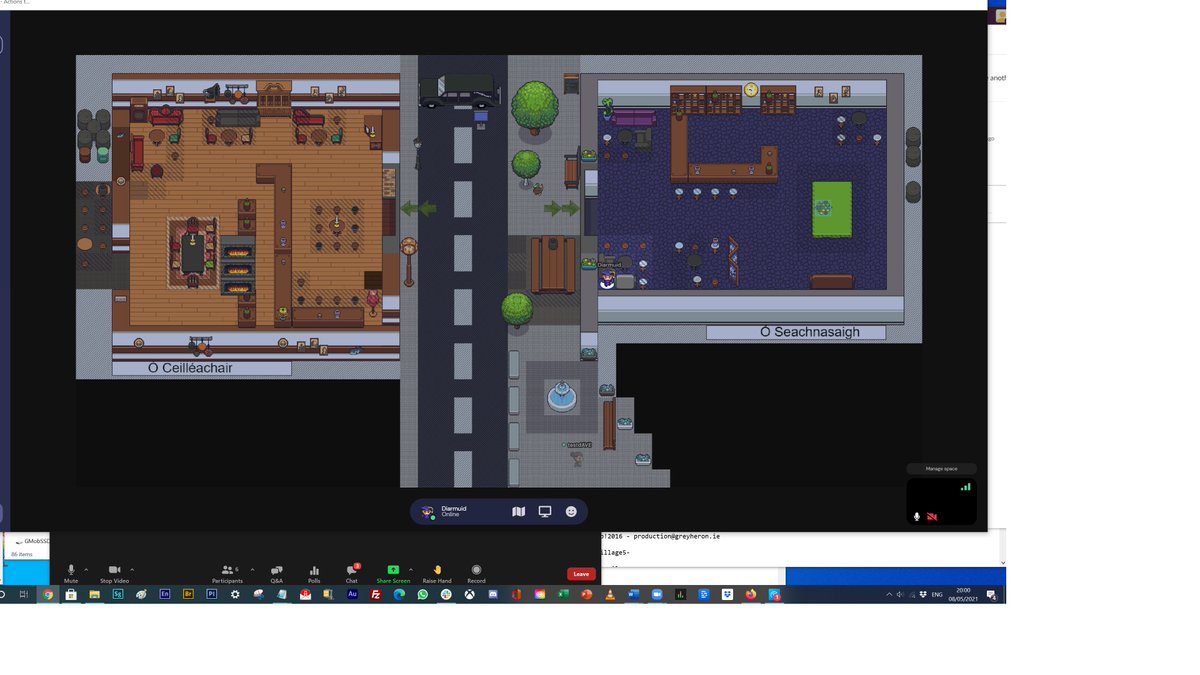The height and width of the screenshot is (675, 1200).
Task: Open Adobe Audition taskbar icon
Action: (352, 594)
